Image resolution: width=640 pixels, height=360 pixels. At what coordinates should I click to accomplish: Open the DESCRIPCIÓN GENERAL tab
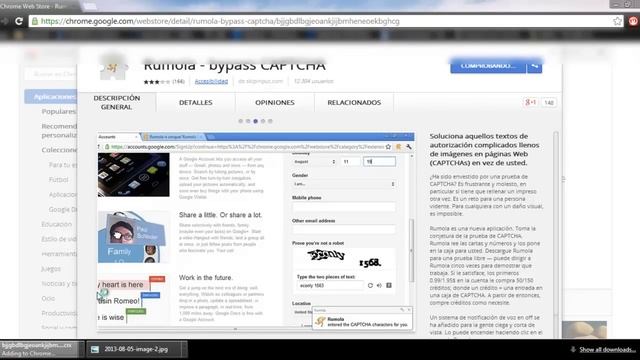(117, 102)
